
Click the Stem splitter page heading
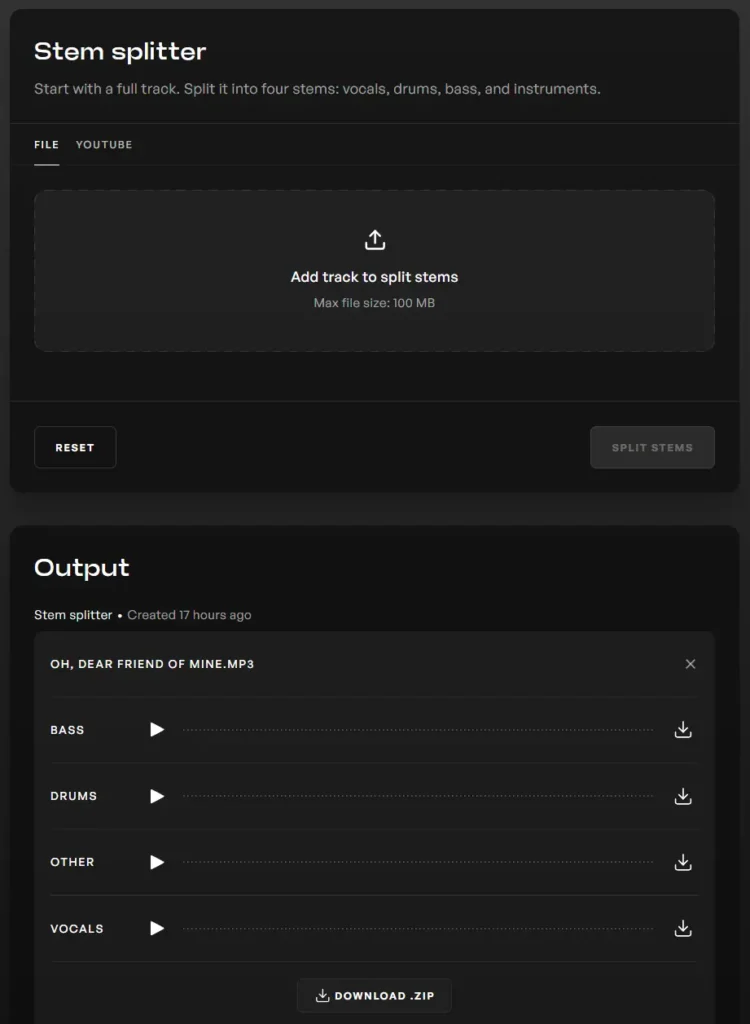(120, 51)
